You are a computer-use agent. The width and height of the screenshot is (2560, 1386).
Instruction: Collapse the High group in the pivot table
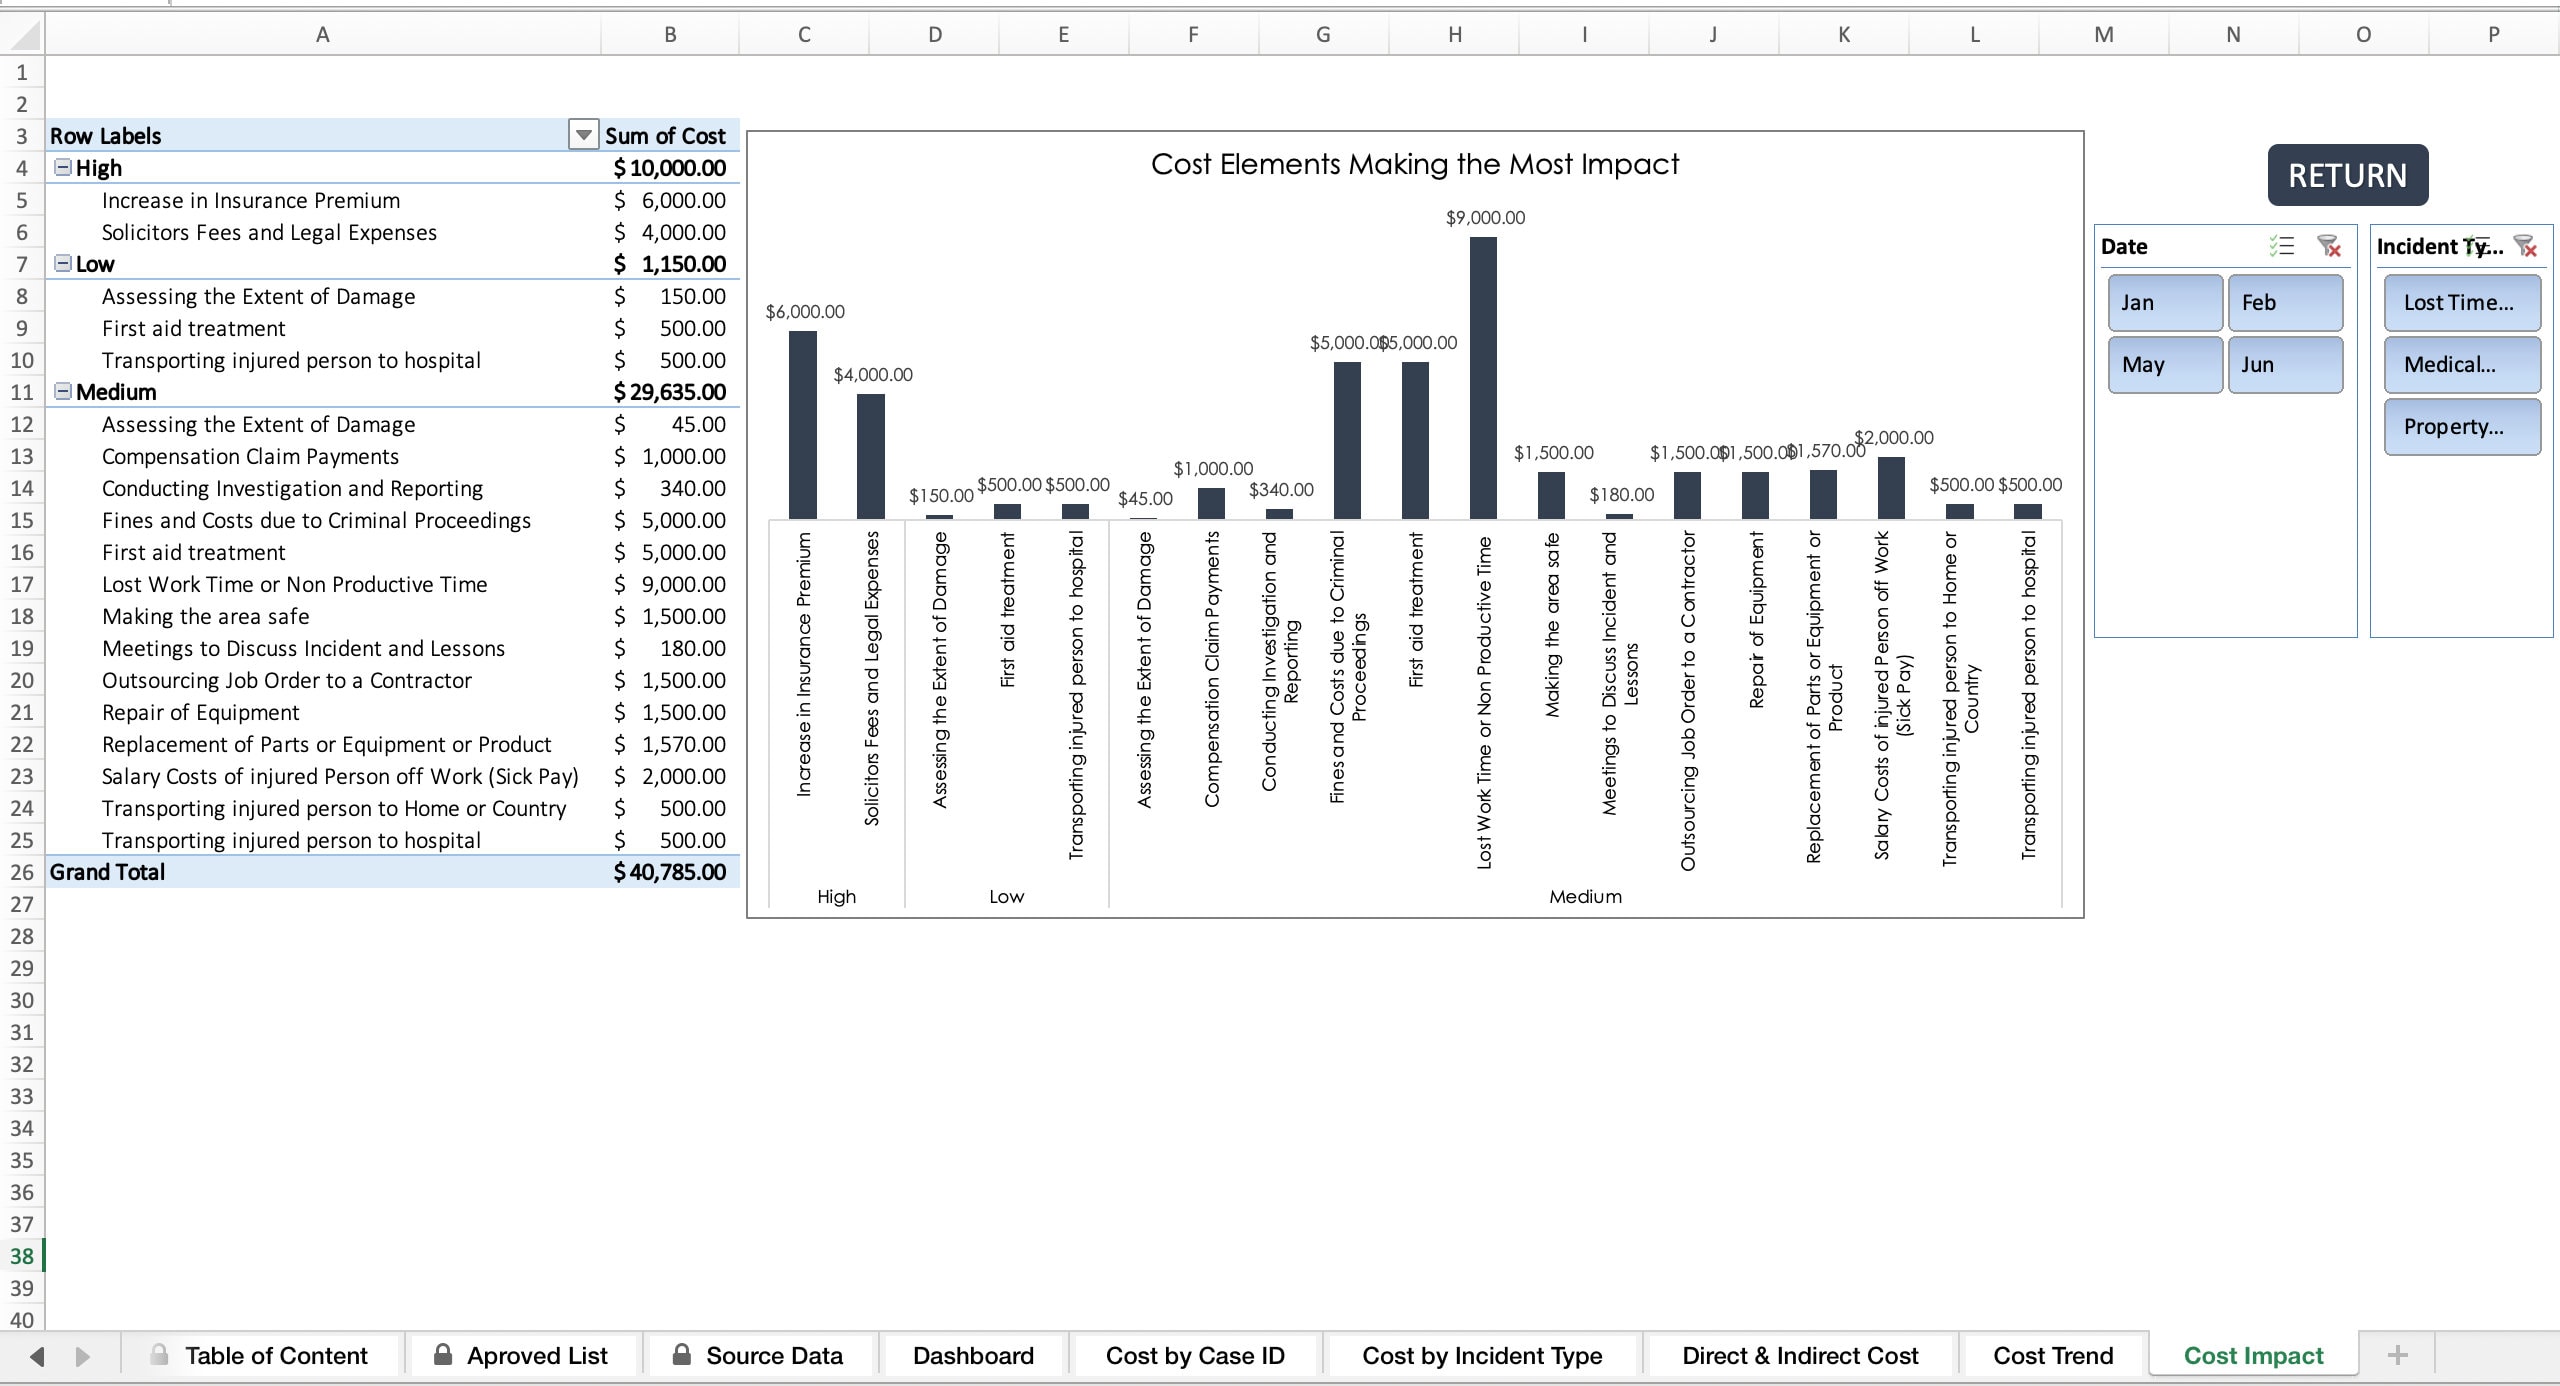point(62,168)
